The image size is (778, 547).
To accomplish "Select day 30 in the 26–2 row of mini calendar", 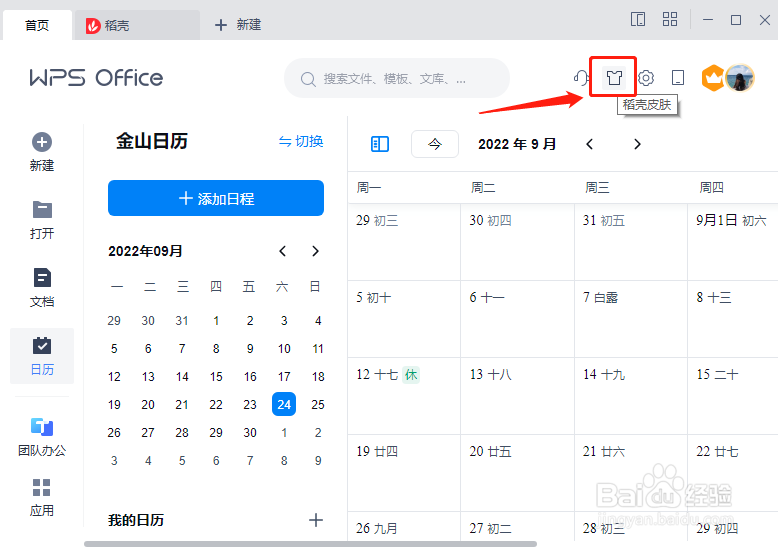I will point(250,433).
